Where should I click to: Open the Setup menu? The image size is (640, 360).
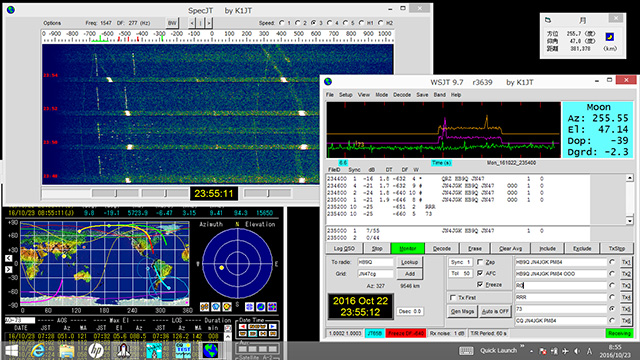(345, 95)
